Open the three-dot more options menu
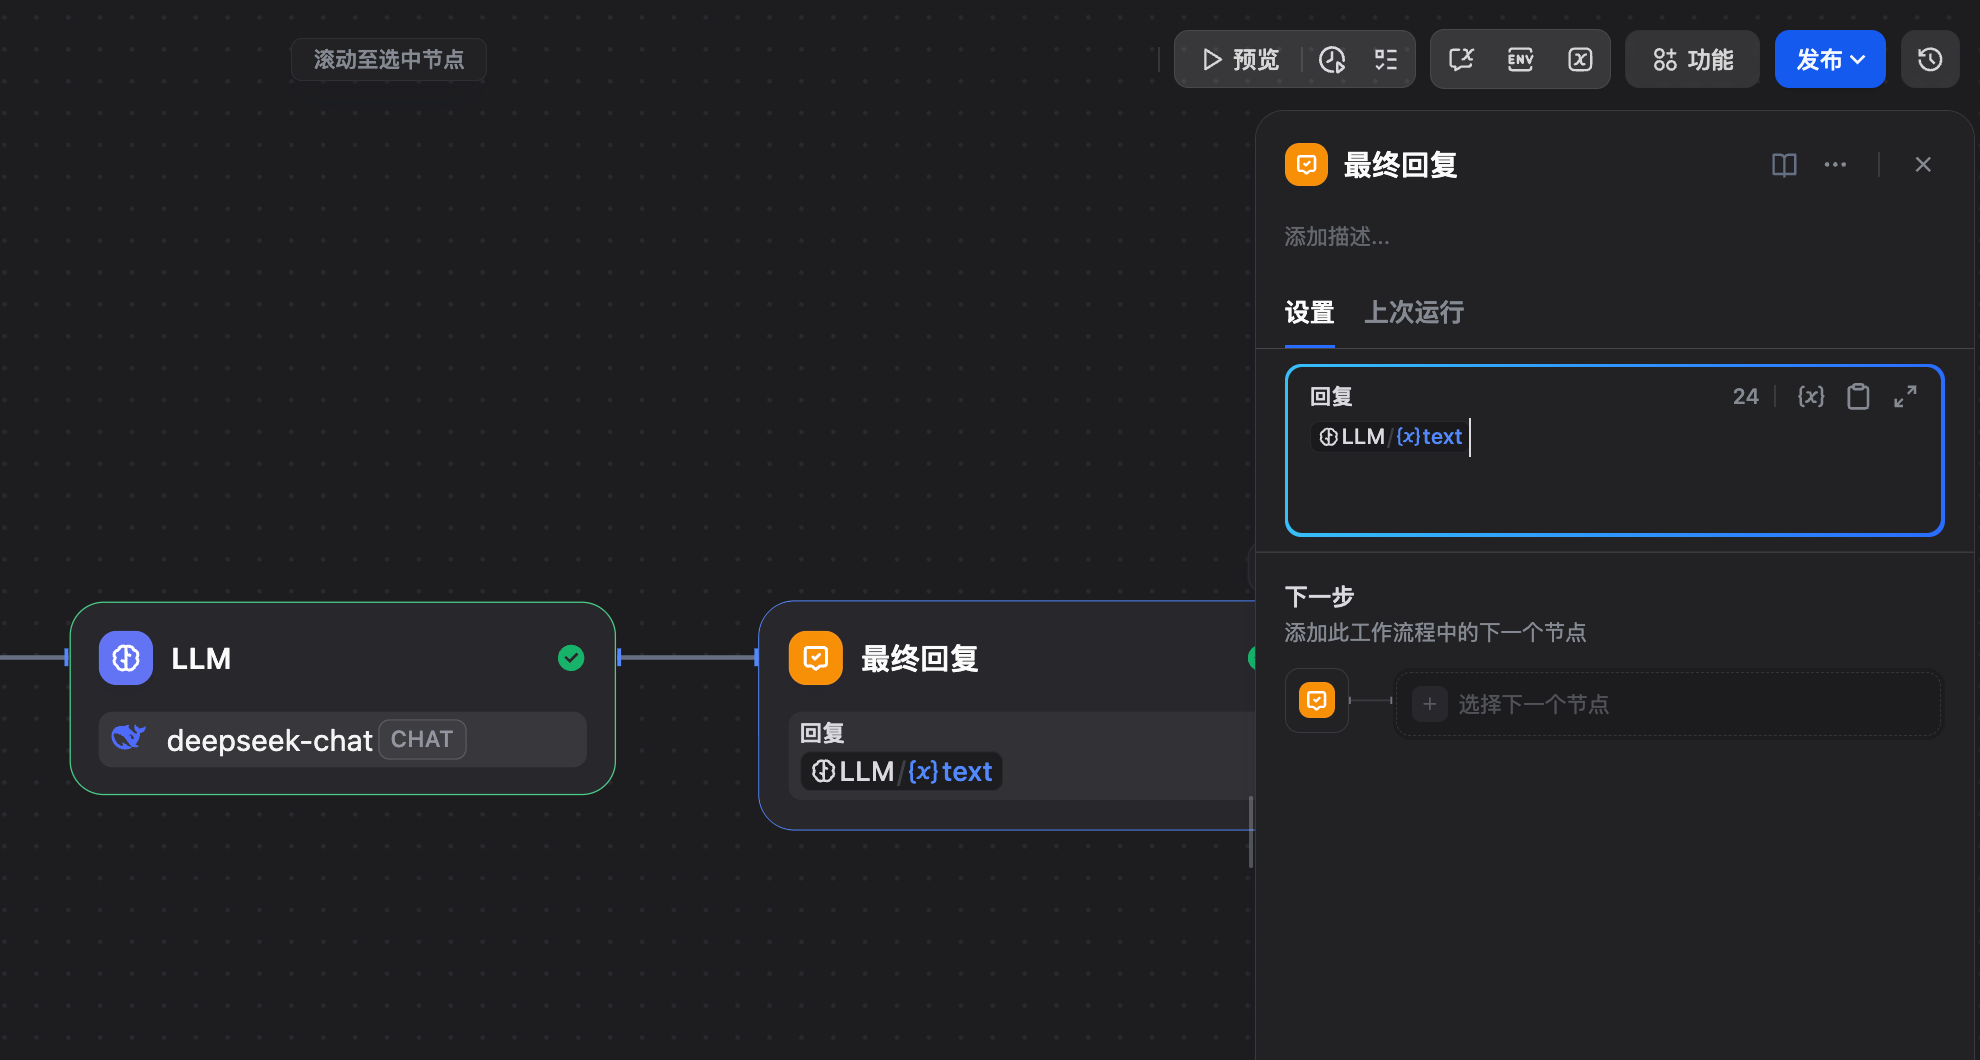 1835,165
